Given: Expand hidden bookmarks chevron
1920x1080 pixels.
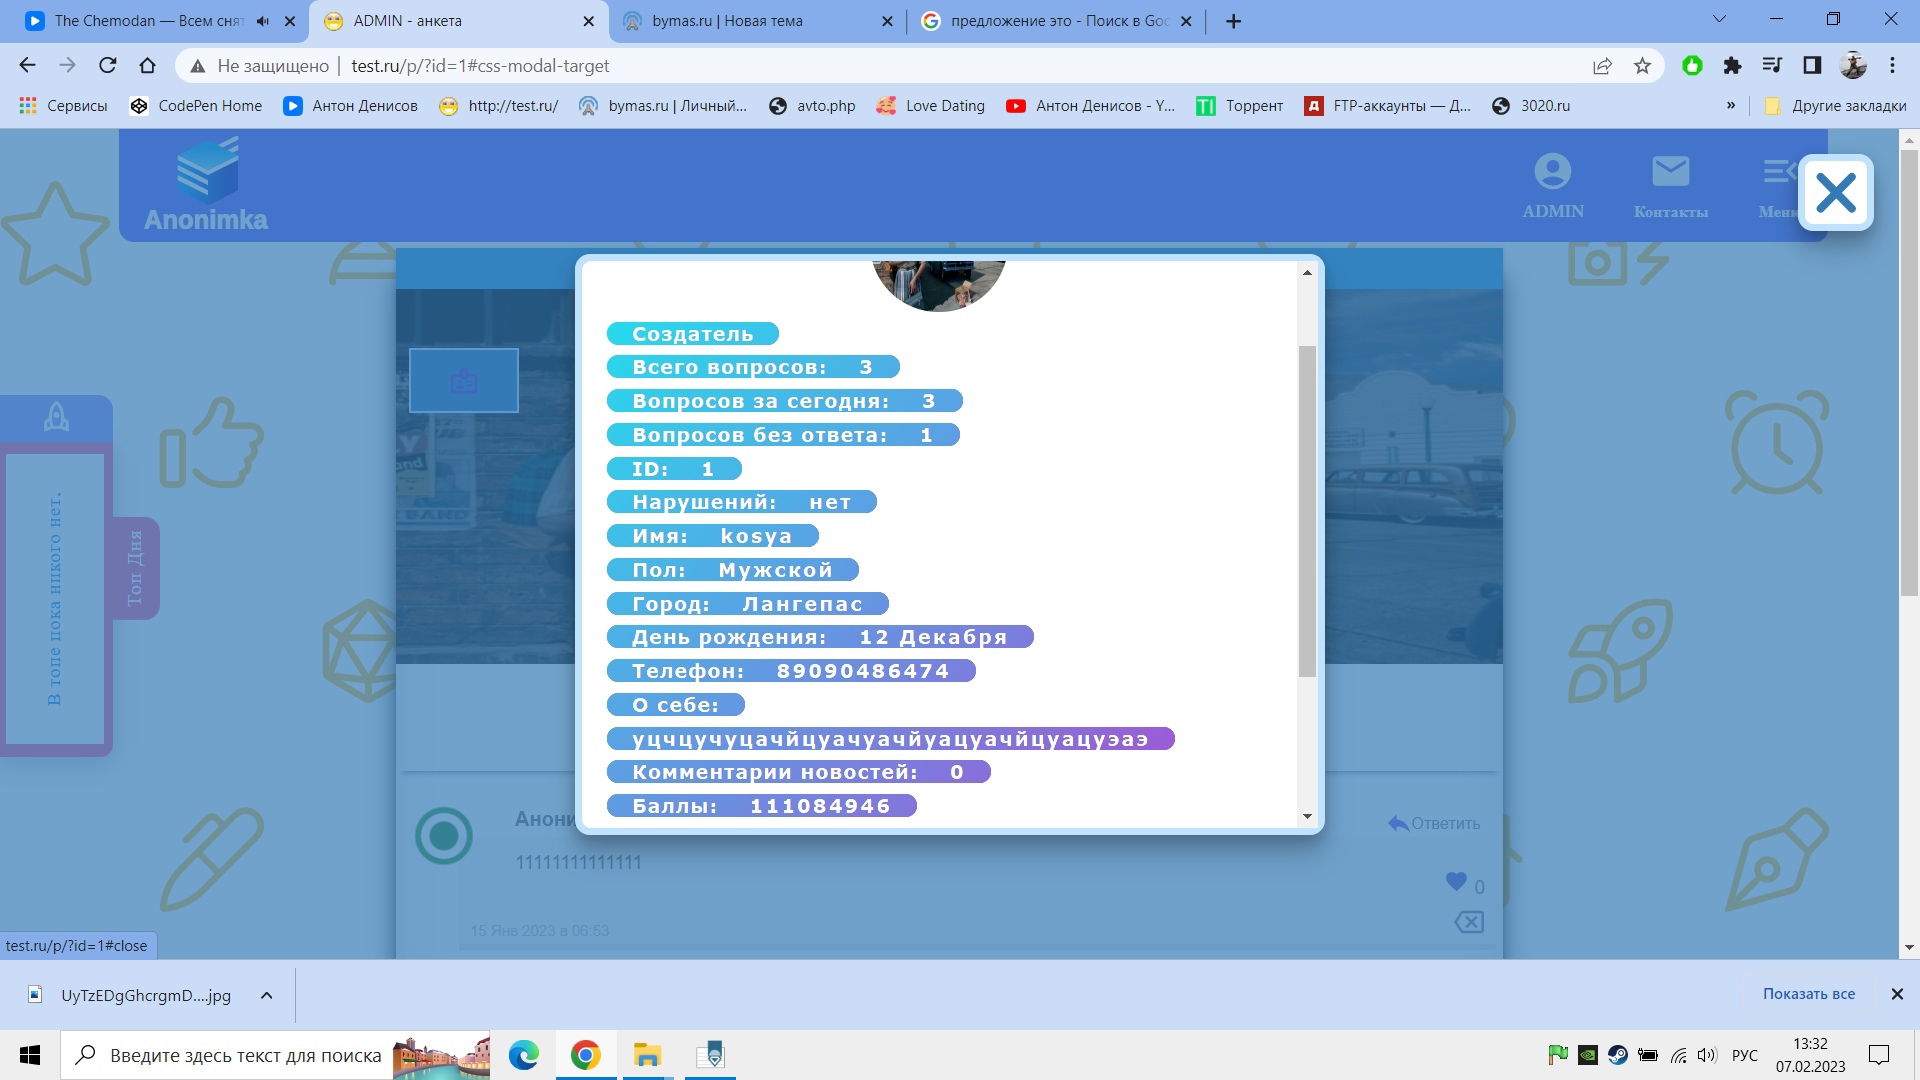Looking at the screenshot, I should point(1730,106).
